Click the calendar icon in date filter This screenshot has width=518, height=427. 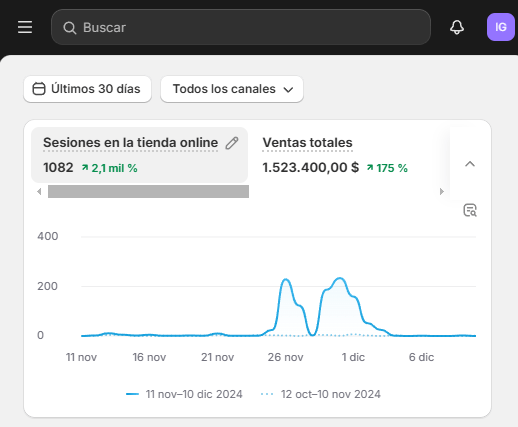point(39,89)
